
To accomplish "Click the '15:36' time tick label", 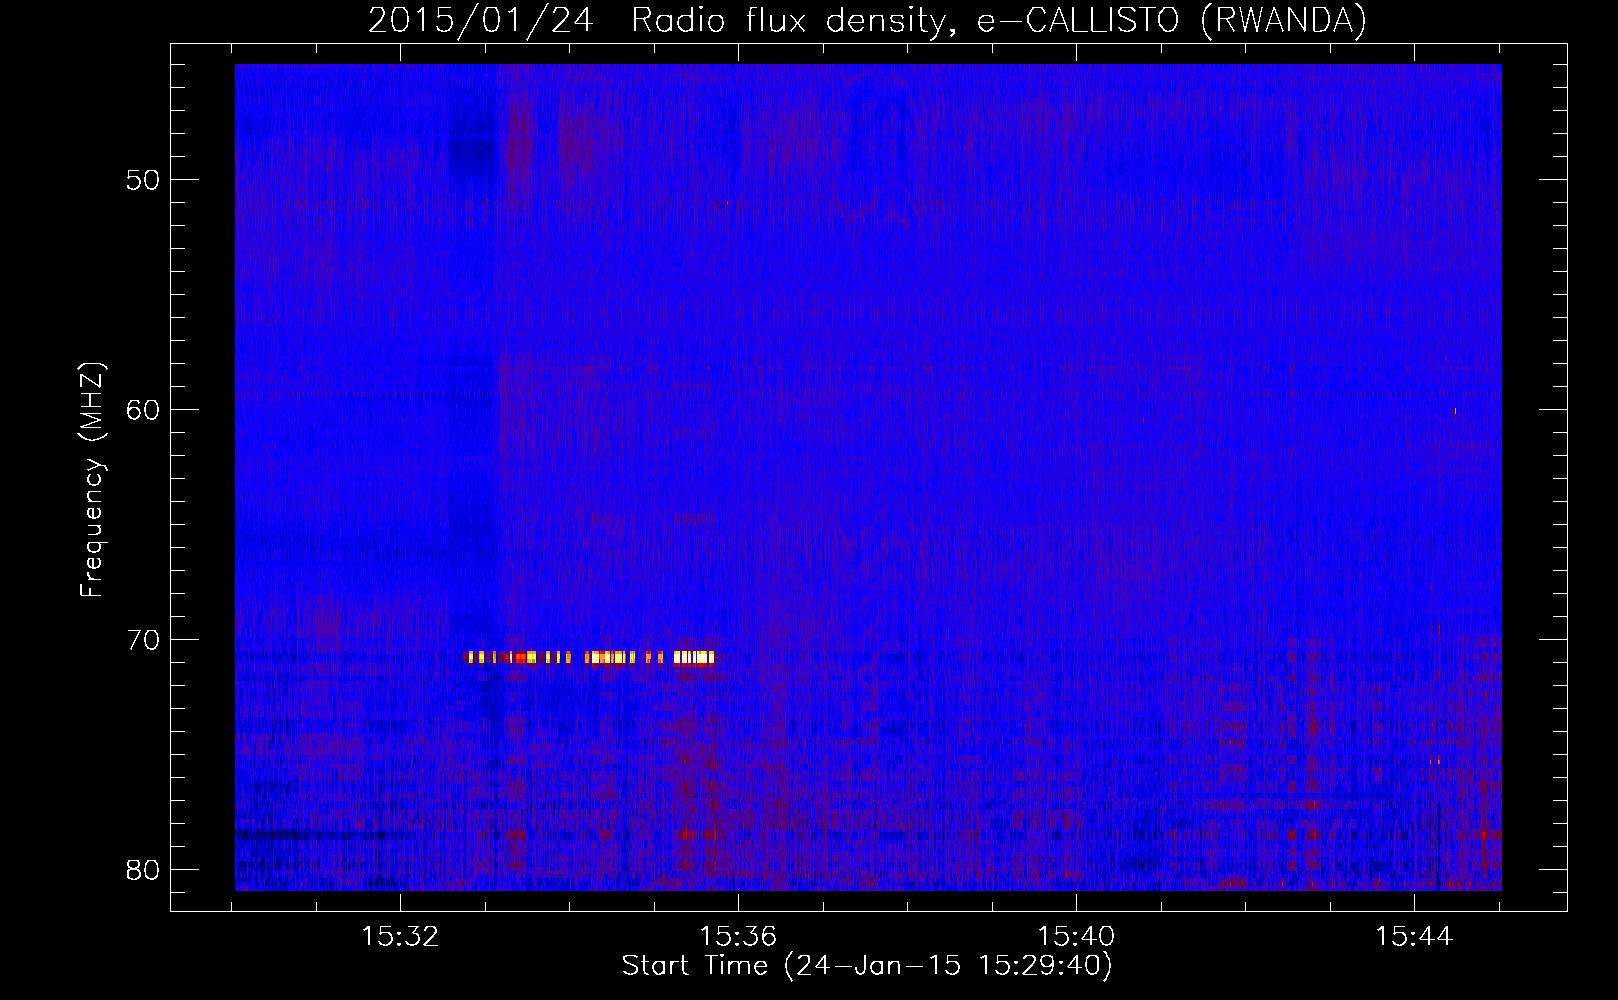I will click(738, 937).
